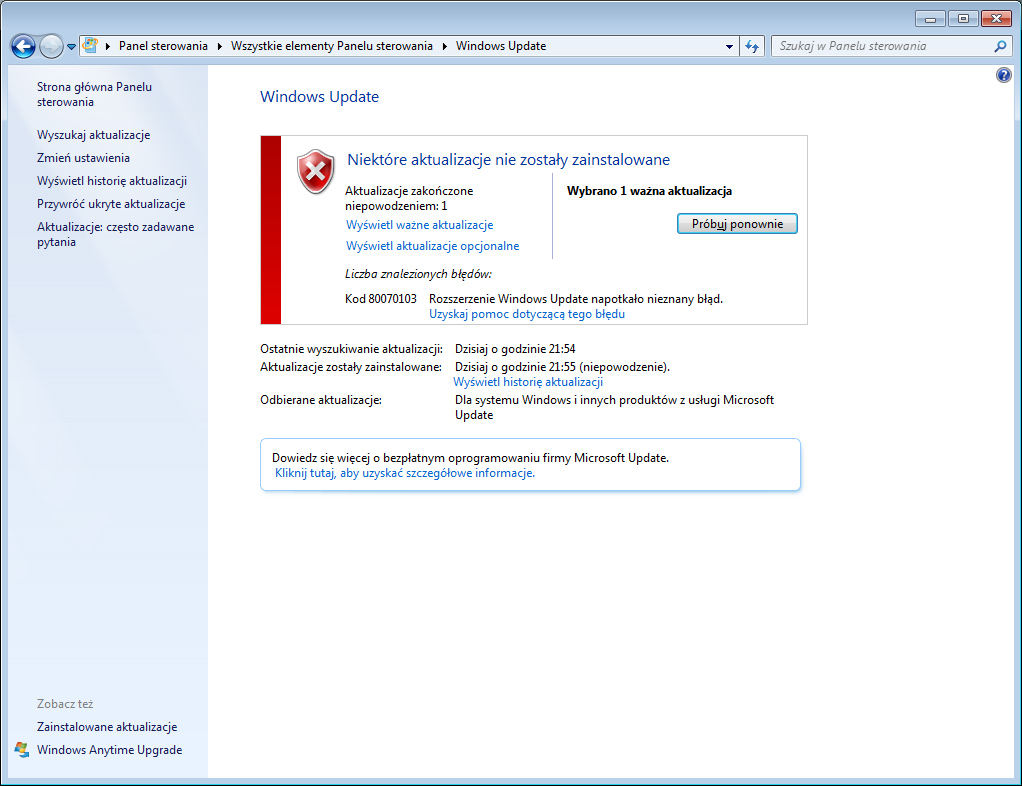The height and width of the screenshot is (786, 1022).
Task: Go back using the blue back arrow
Action: (x=23, y=46)
